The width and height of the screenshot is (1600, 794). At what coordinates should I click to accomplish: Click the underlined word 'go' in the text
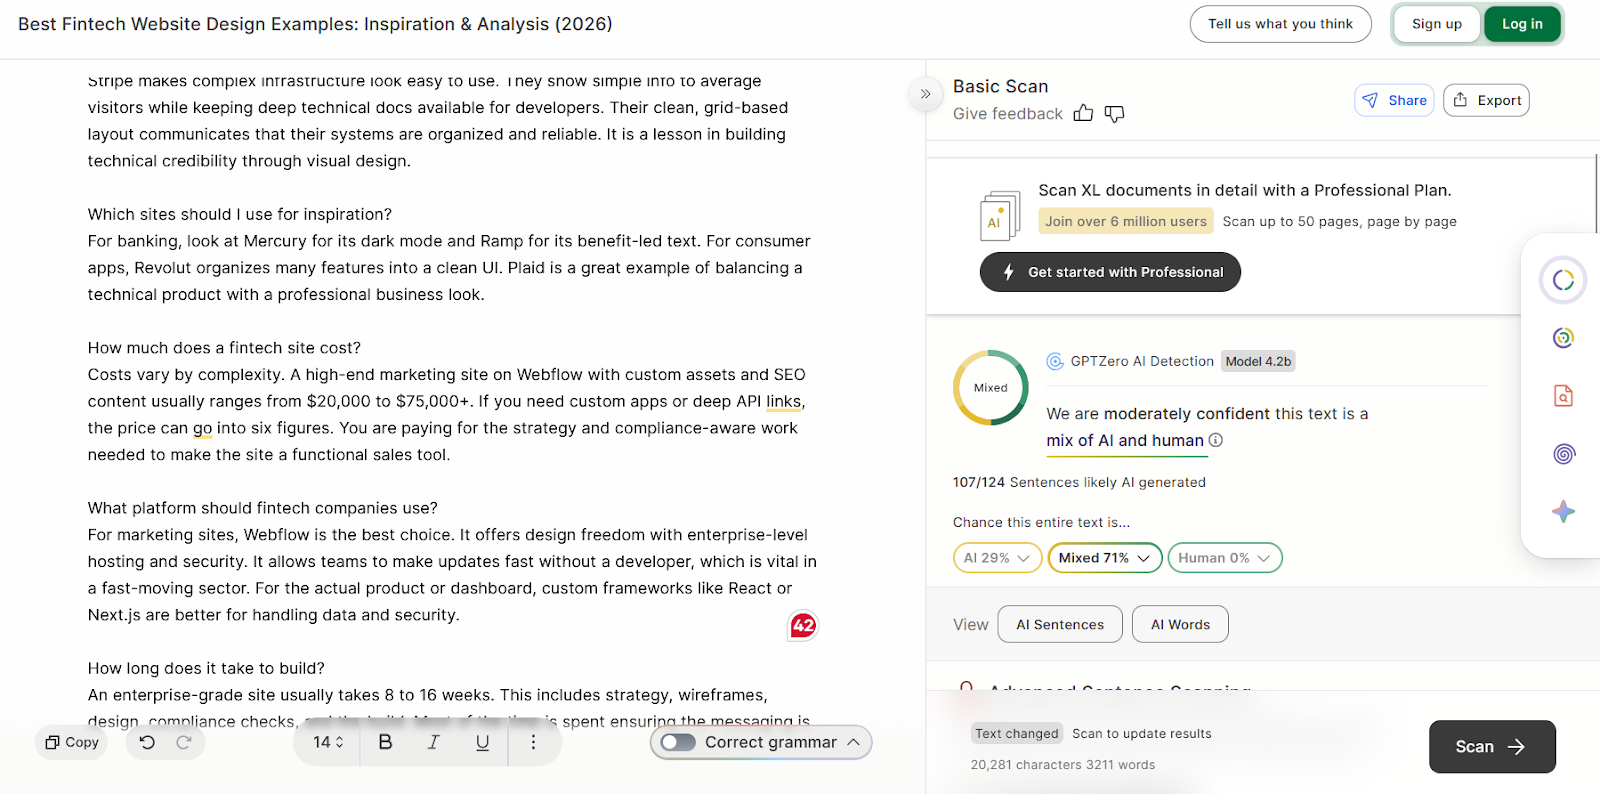pos(202,428)
